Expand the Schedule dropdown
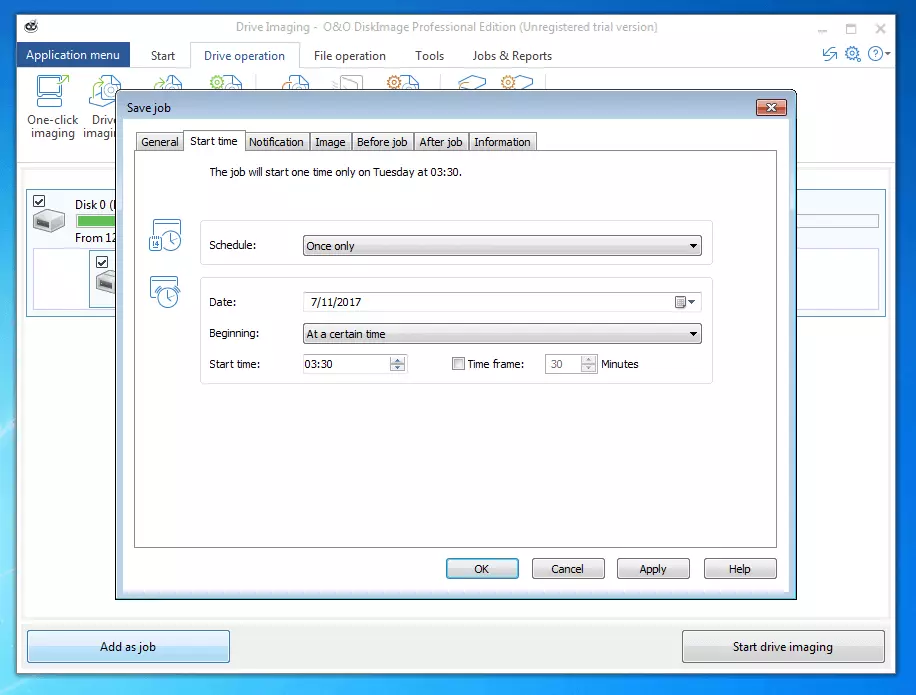Viewport: 916px width, 695px height. coord(693,246)
